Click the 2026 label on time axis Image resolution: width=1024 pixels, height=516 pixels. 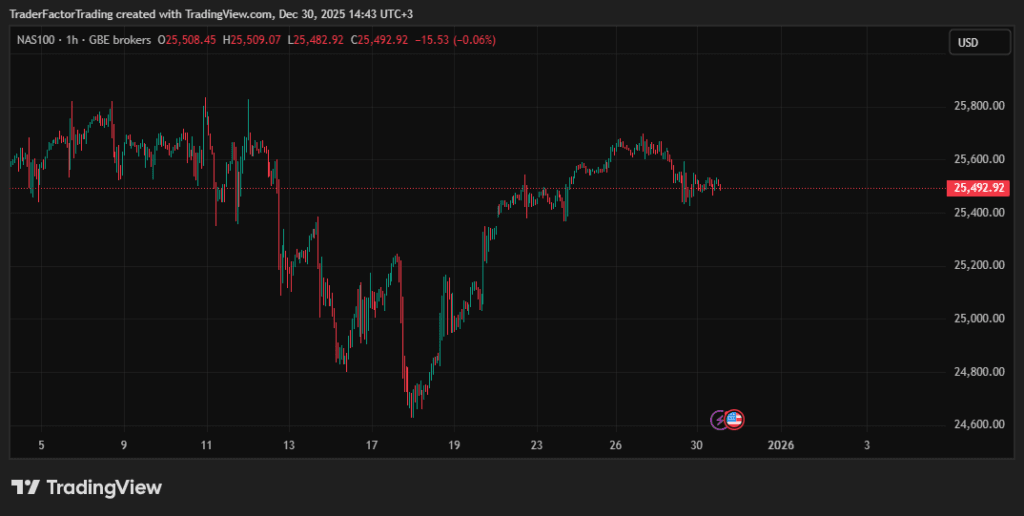coord(781,445)
